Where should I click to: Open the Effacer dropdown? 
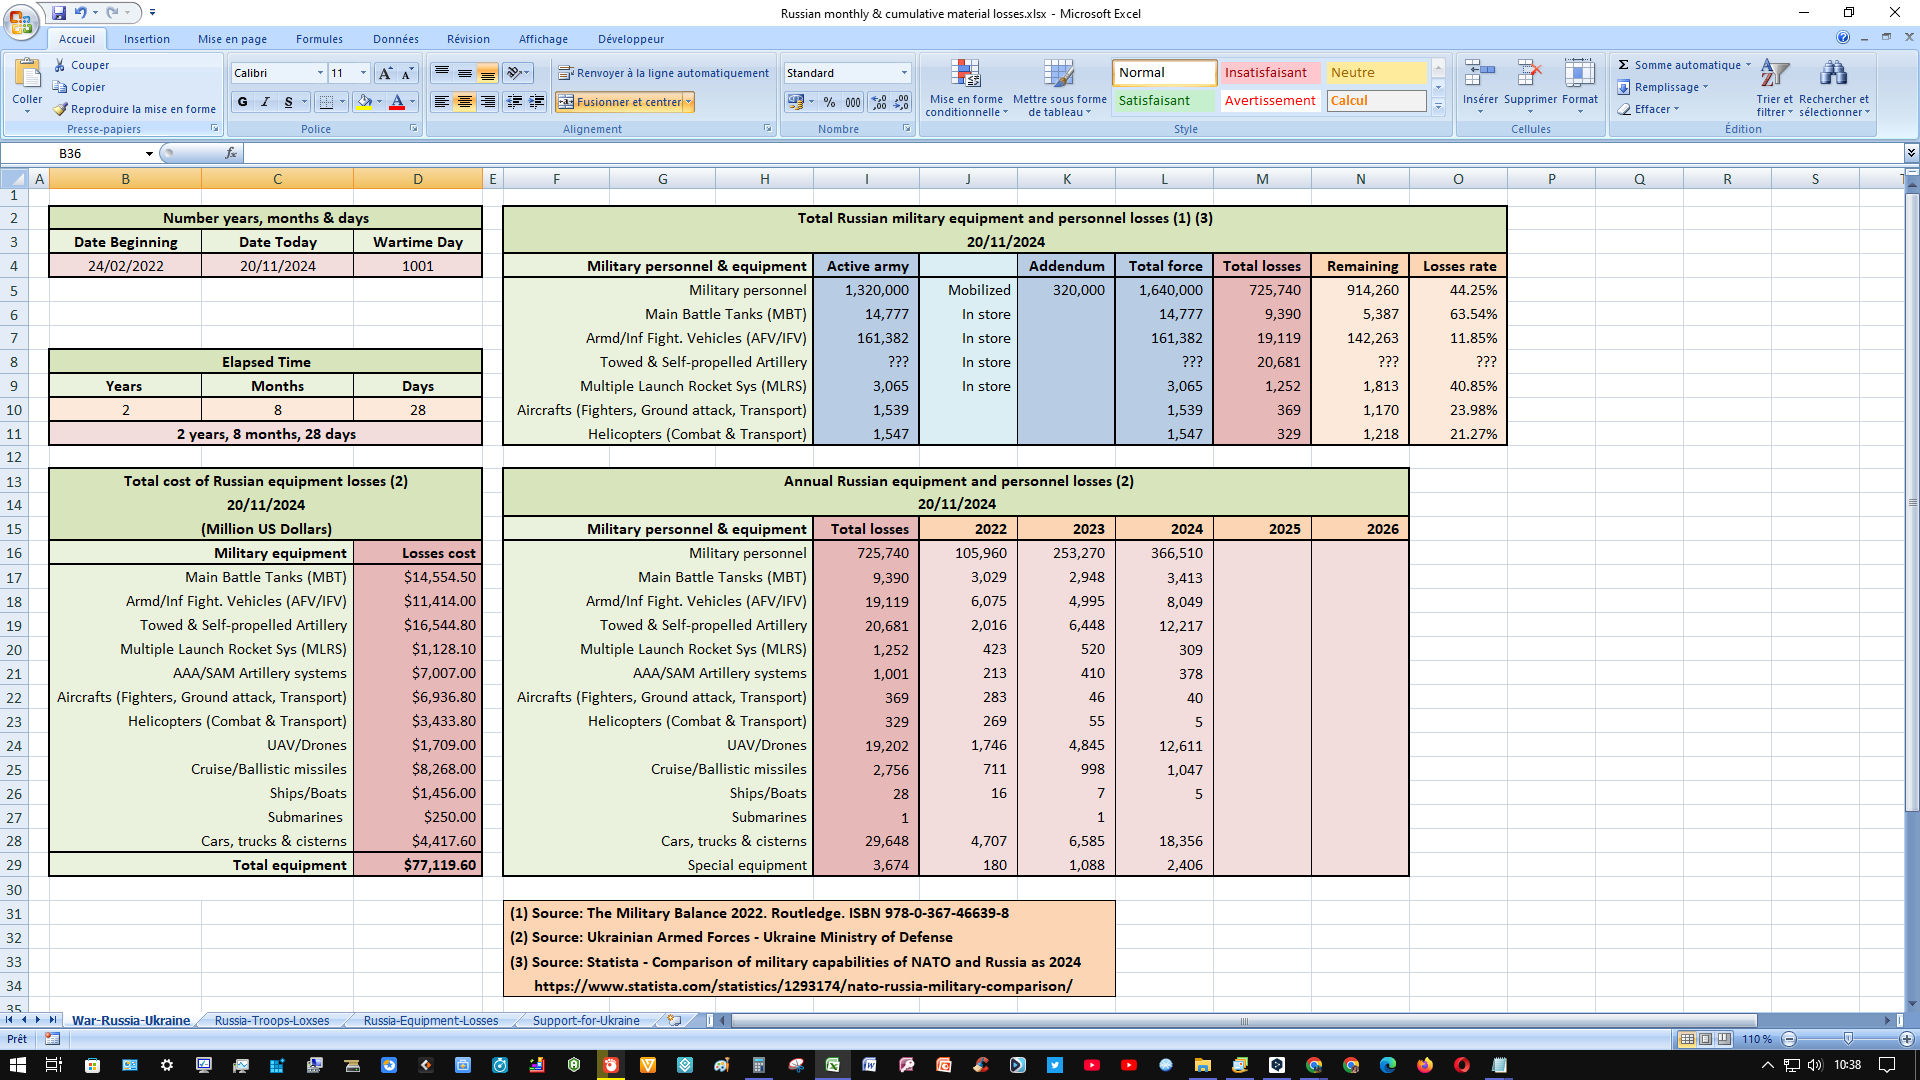point(1649,109)
